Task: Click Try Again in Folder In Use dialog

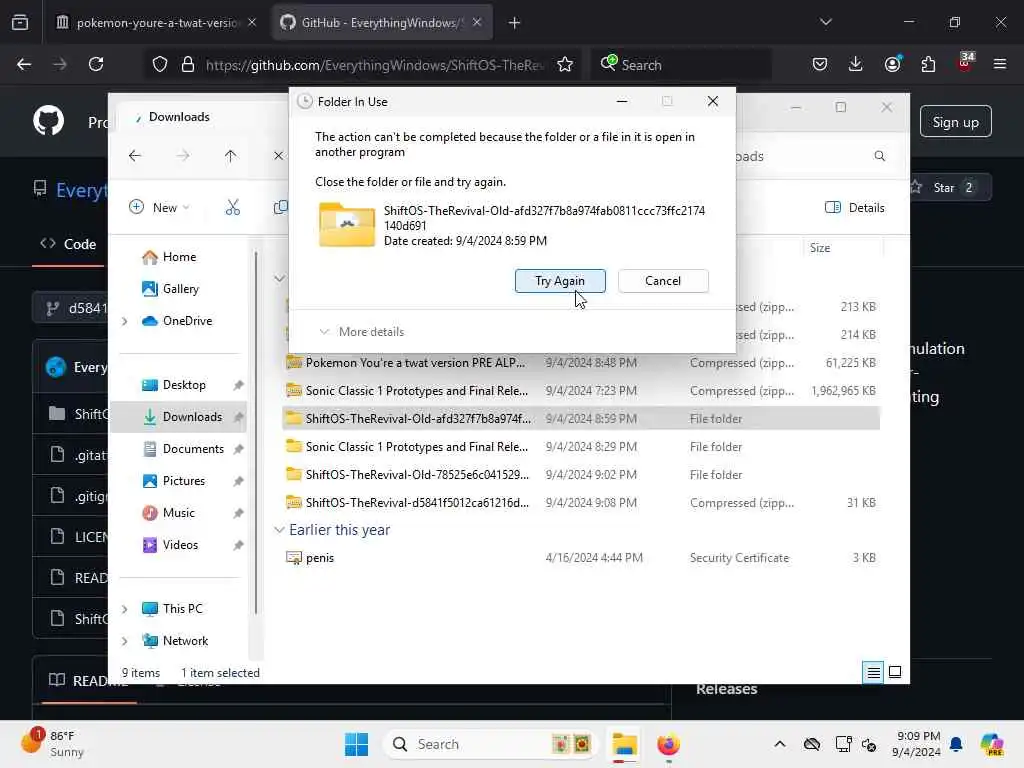Action: 560,281
